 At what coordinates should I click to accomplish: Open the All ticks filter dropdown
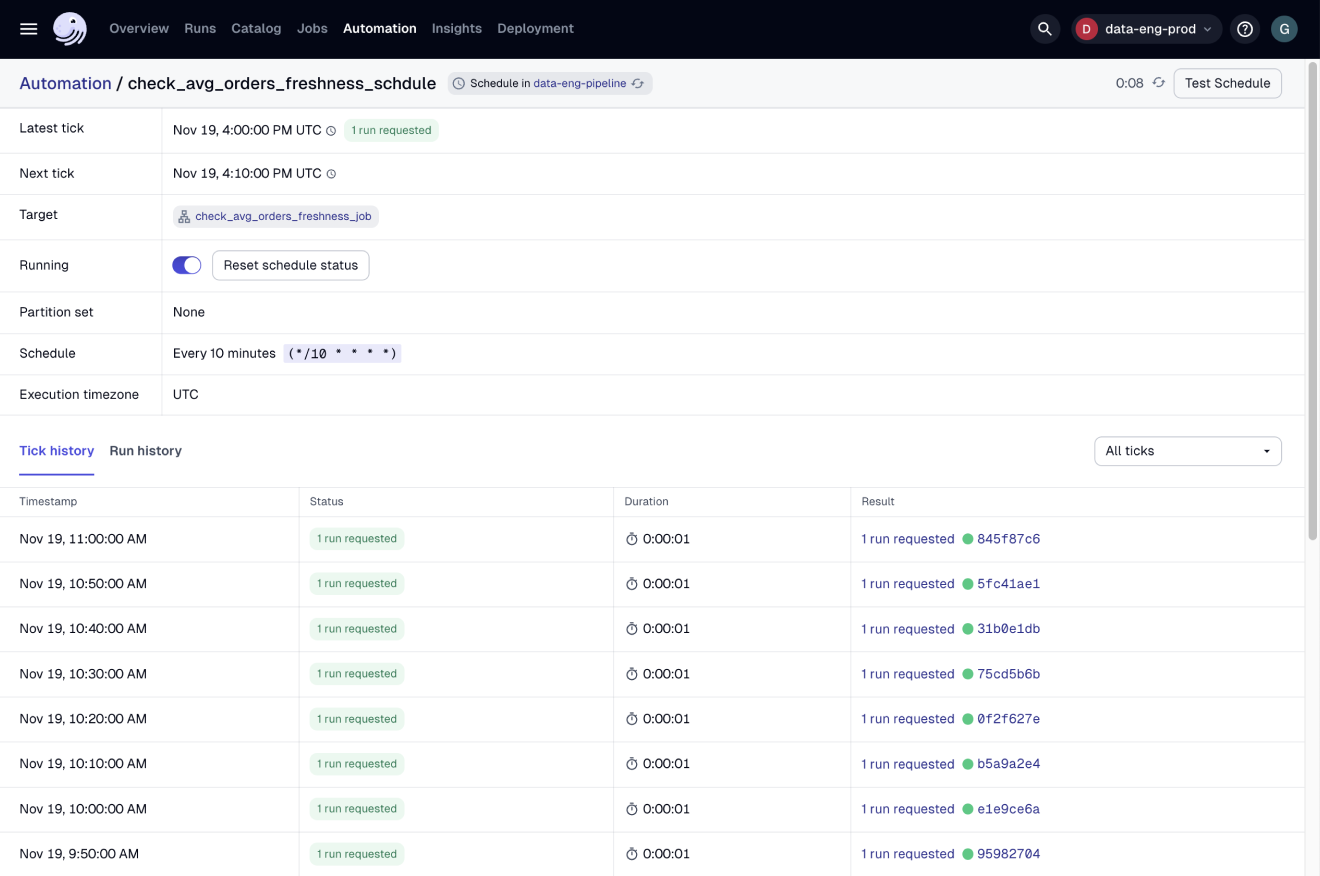coord(1187,451)
